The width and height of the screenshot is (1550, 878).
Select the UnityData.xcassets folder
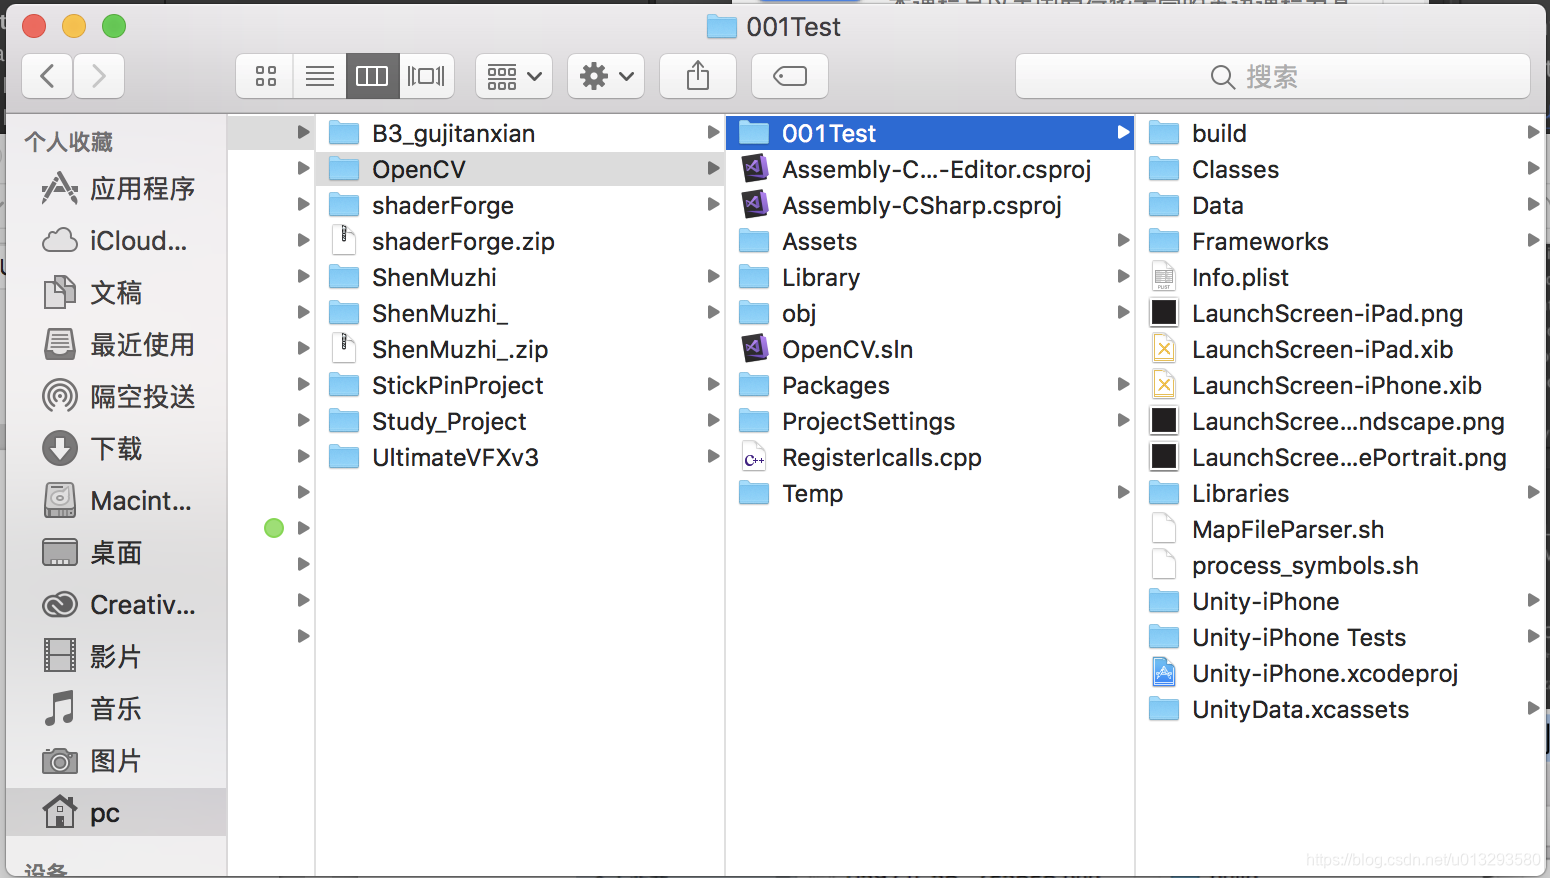pos(1341,709)
